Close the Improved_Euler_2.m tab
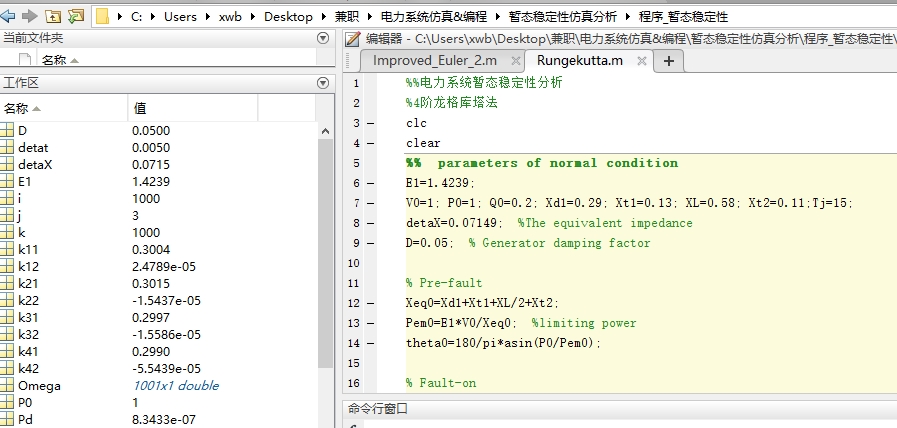 (515, 61)
